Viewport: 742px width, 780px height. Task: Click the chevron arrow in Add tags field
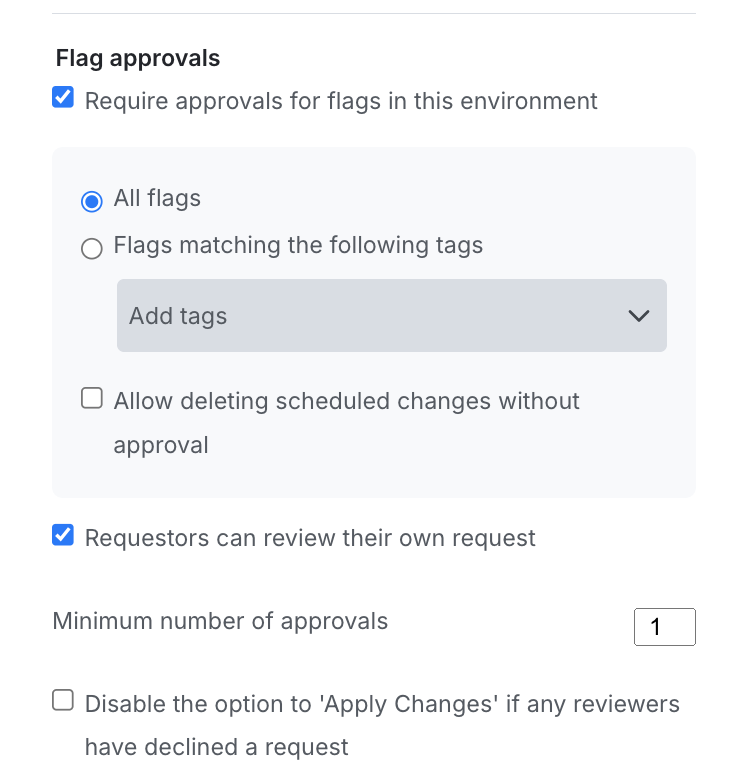638,316
